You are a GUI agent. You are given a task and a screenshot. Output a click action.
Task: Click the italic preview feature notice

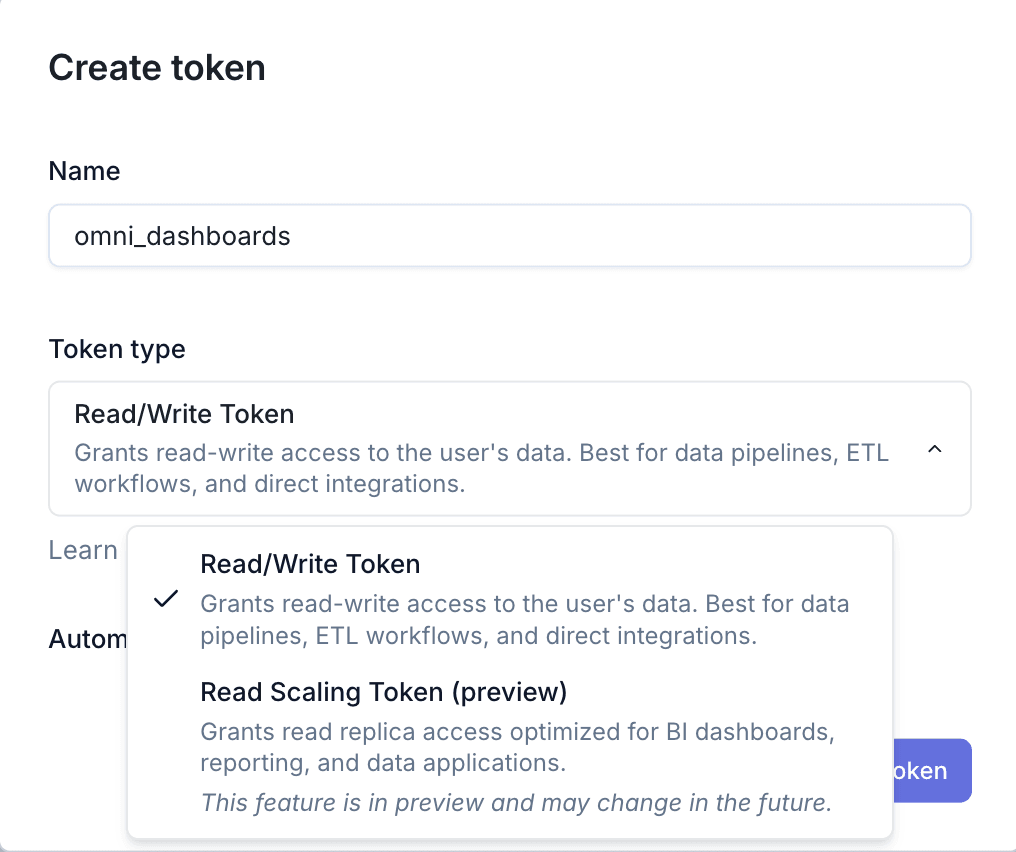516,803
